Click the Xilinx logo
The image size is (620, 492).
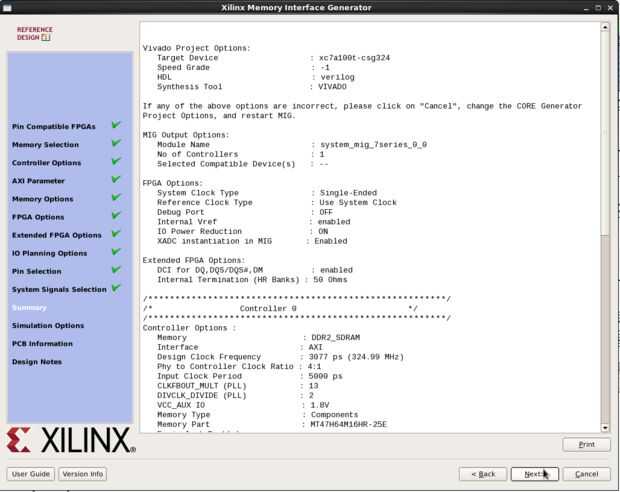pos(71,440)
